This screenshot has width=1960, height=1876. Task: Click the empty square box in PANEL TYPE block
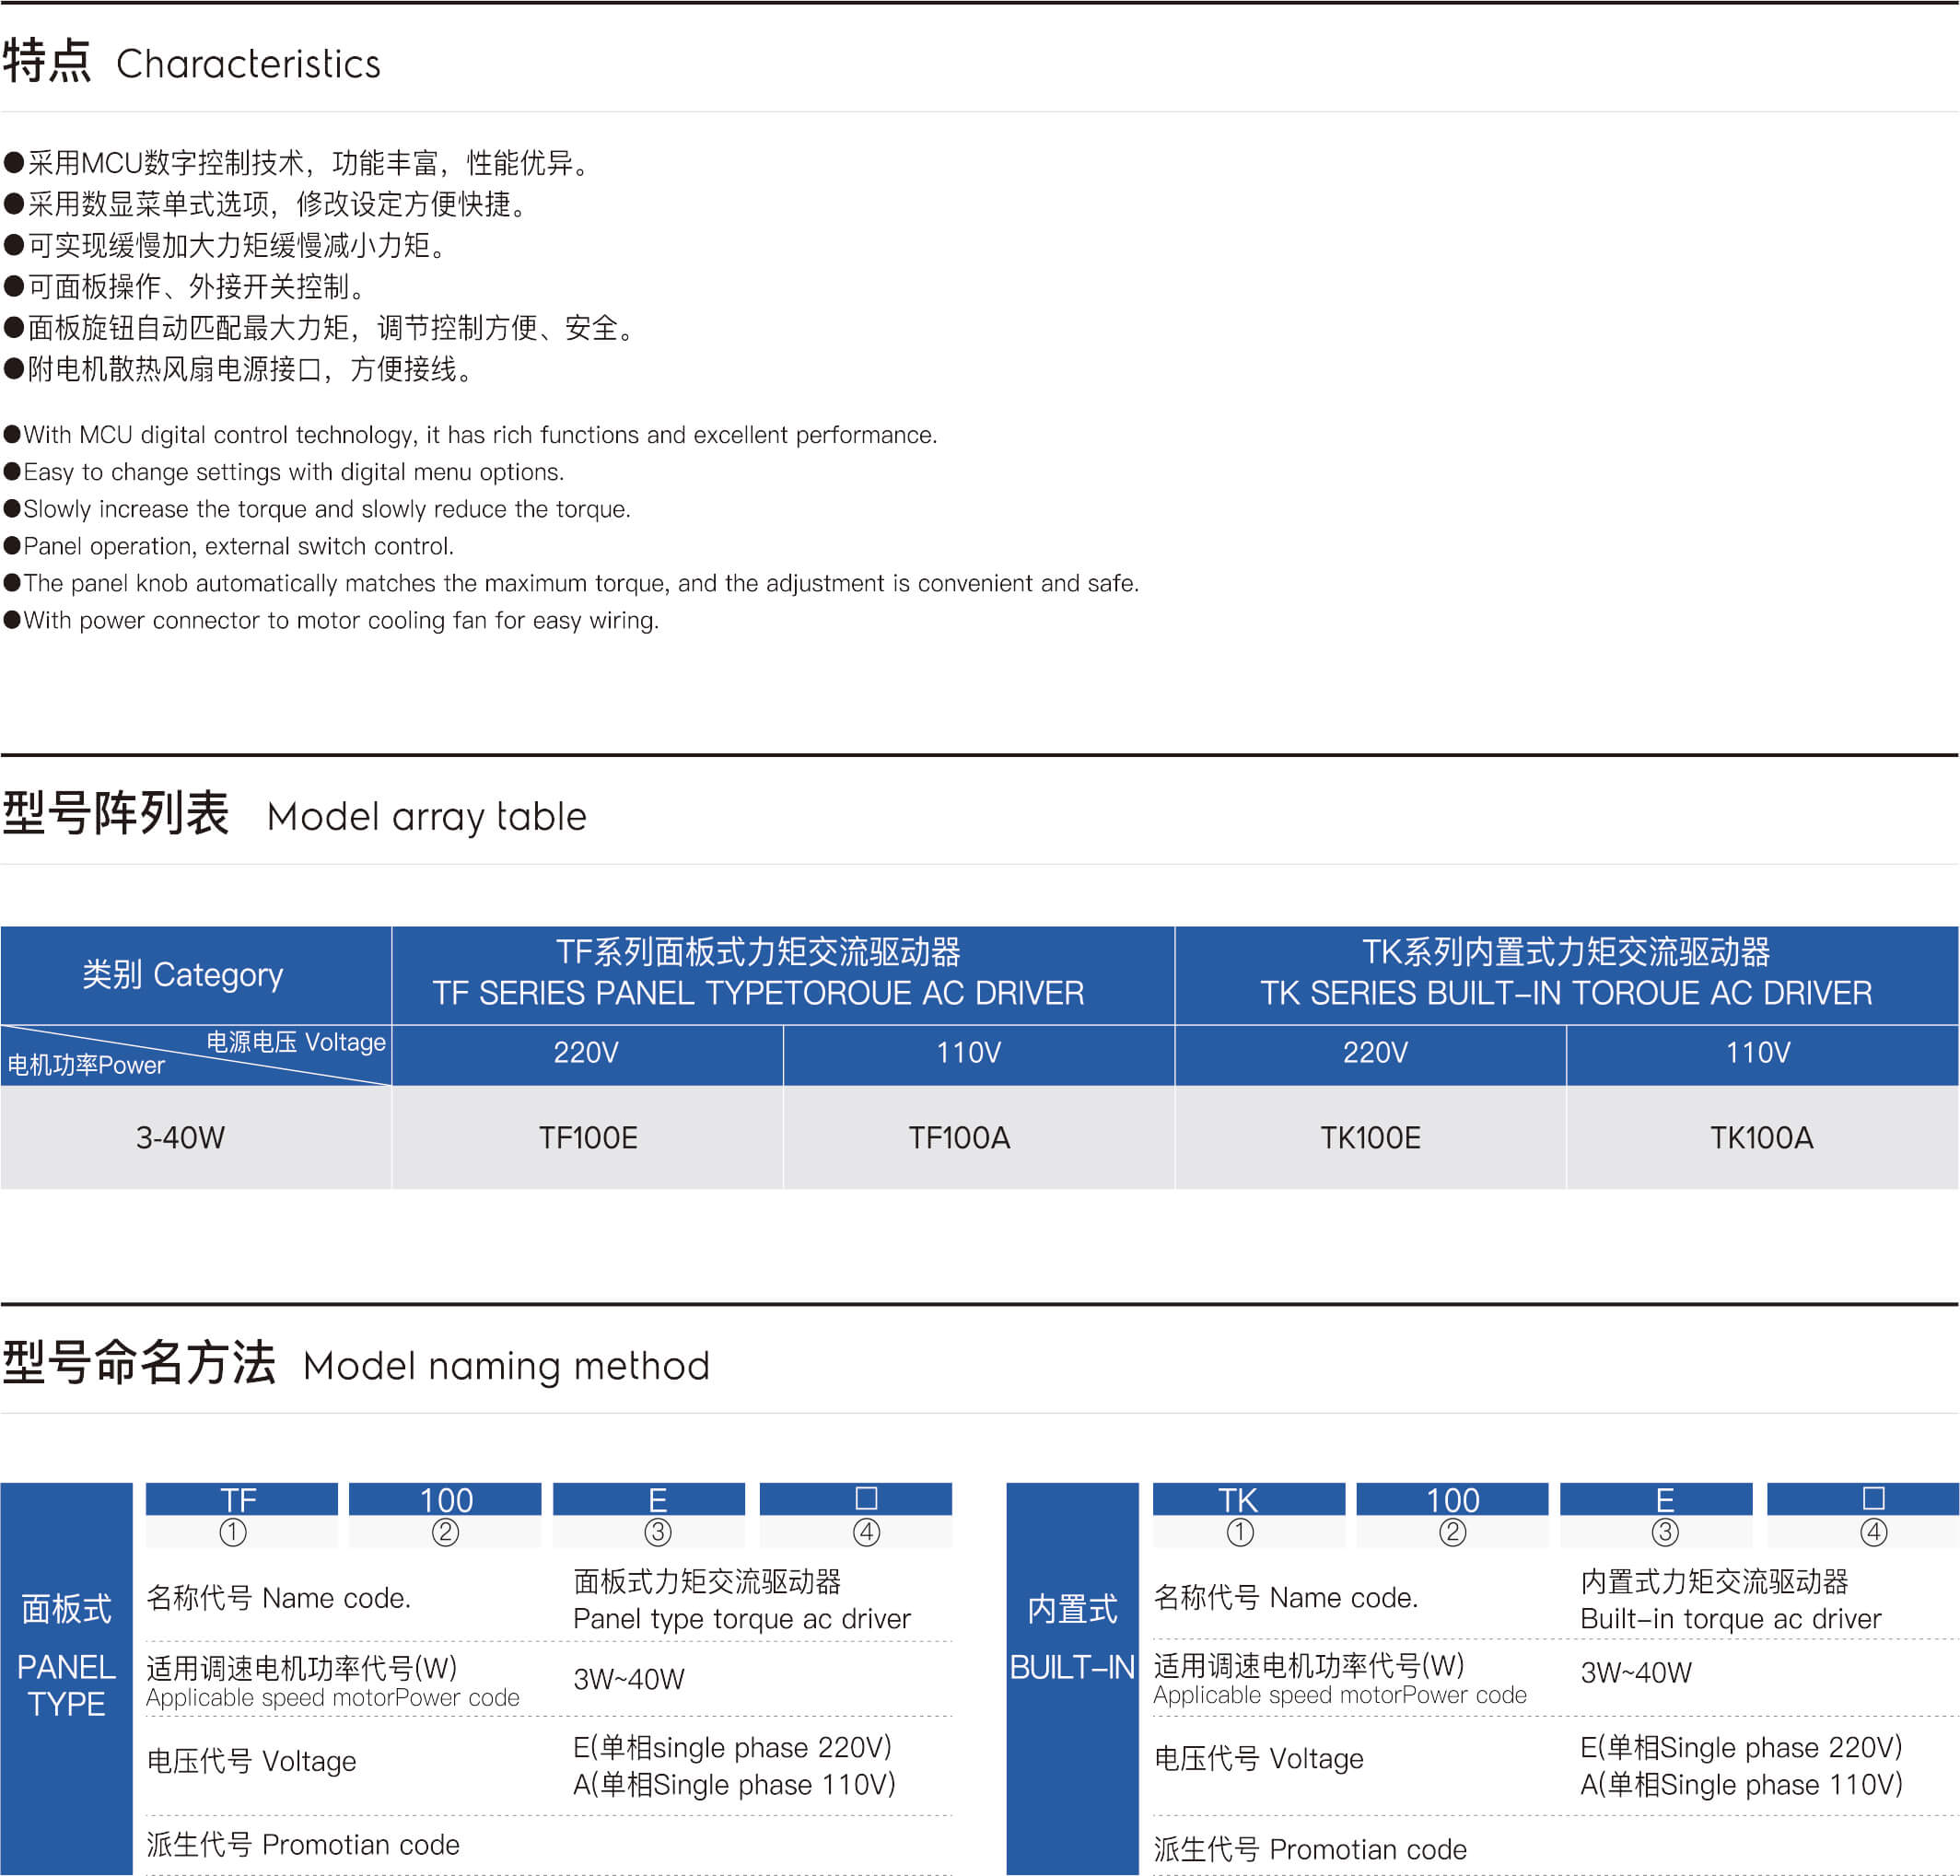[x=856, y=1499]
